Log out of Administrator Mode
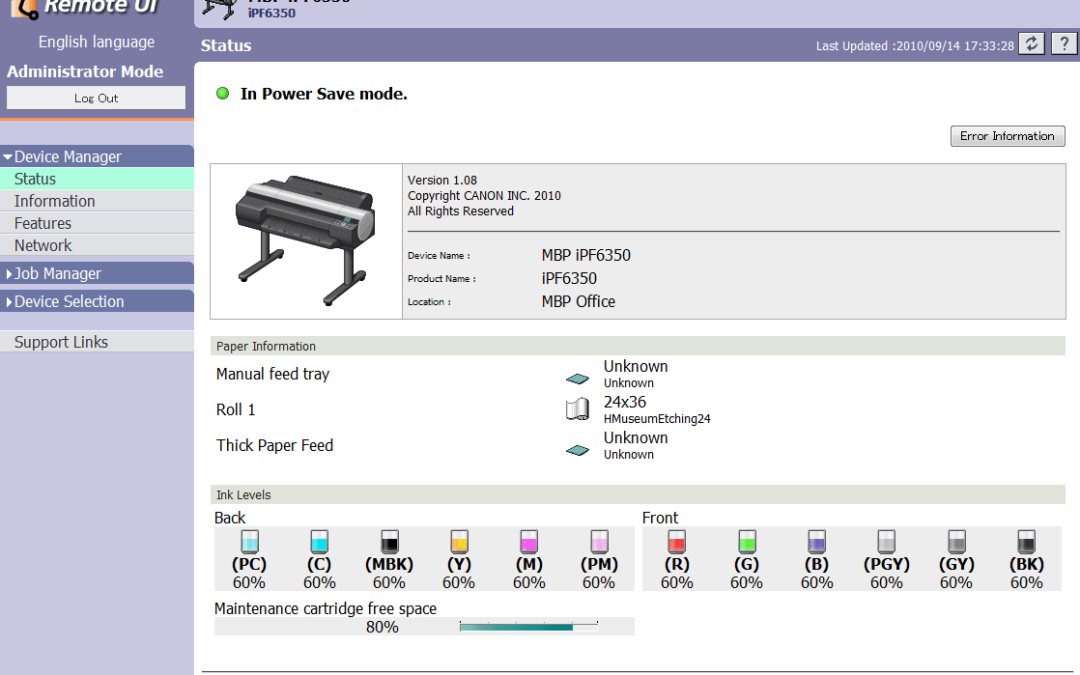Viewport: 1080px width, 675px height. click(96, 98)
